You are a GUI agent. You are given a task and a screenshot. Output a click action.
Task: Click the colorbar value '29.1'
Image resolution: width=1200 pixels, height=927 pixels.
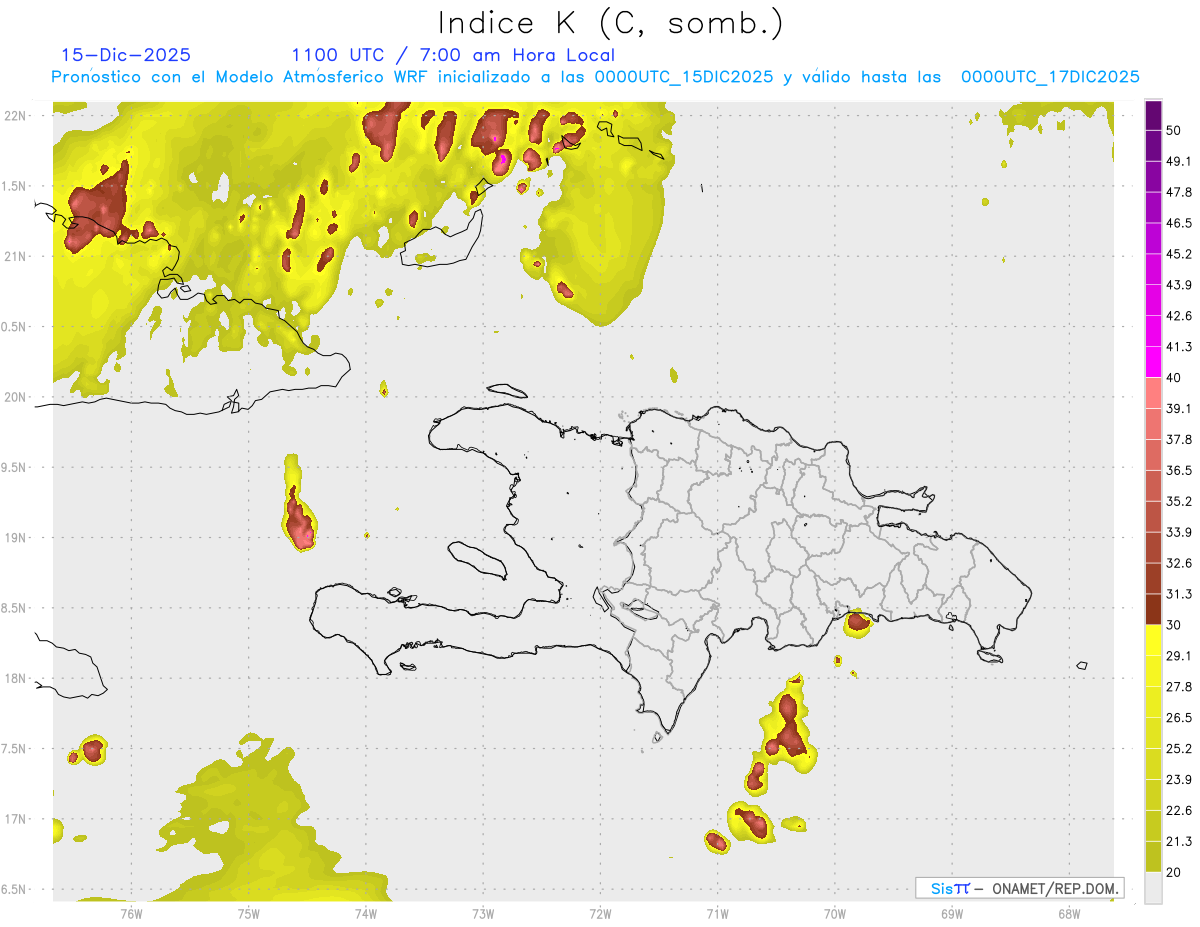pyautogui.click(x=1178, y=655)
